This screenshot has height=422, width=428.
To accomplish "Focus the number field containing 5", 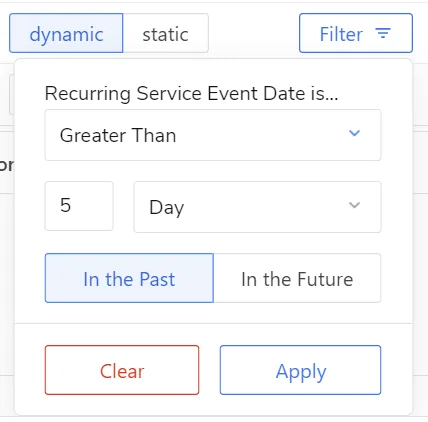I will (x=79, y=206).
